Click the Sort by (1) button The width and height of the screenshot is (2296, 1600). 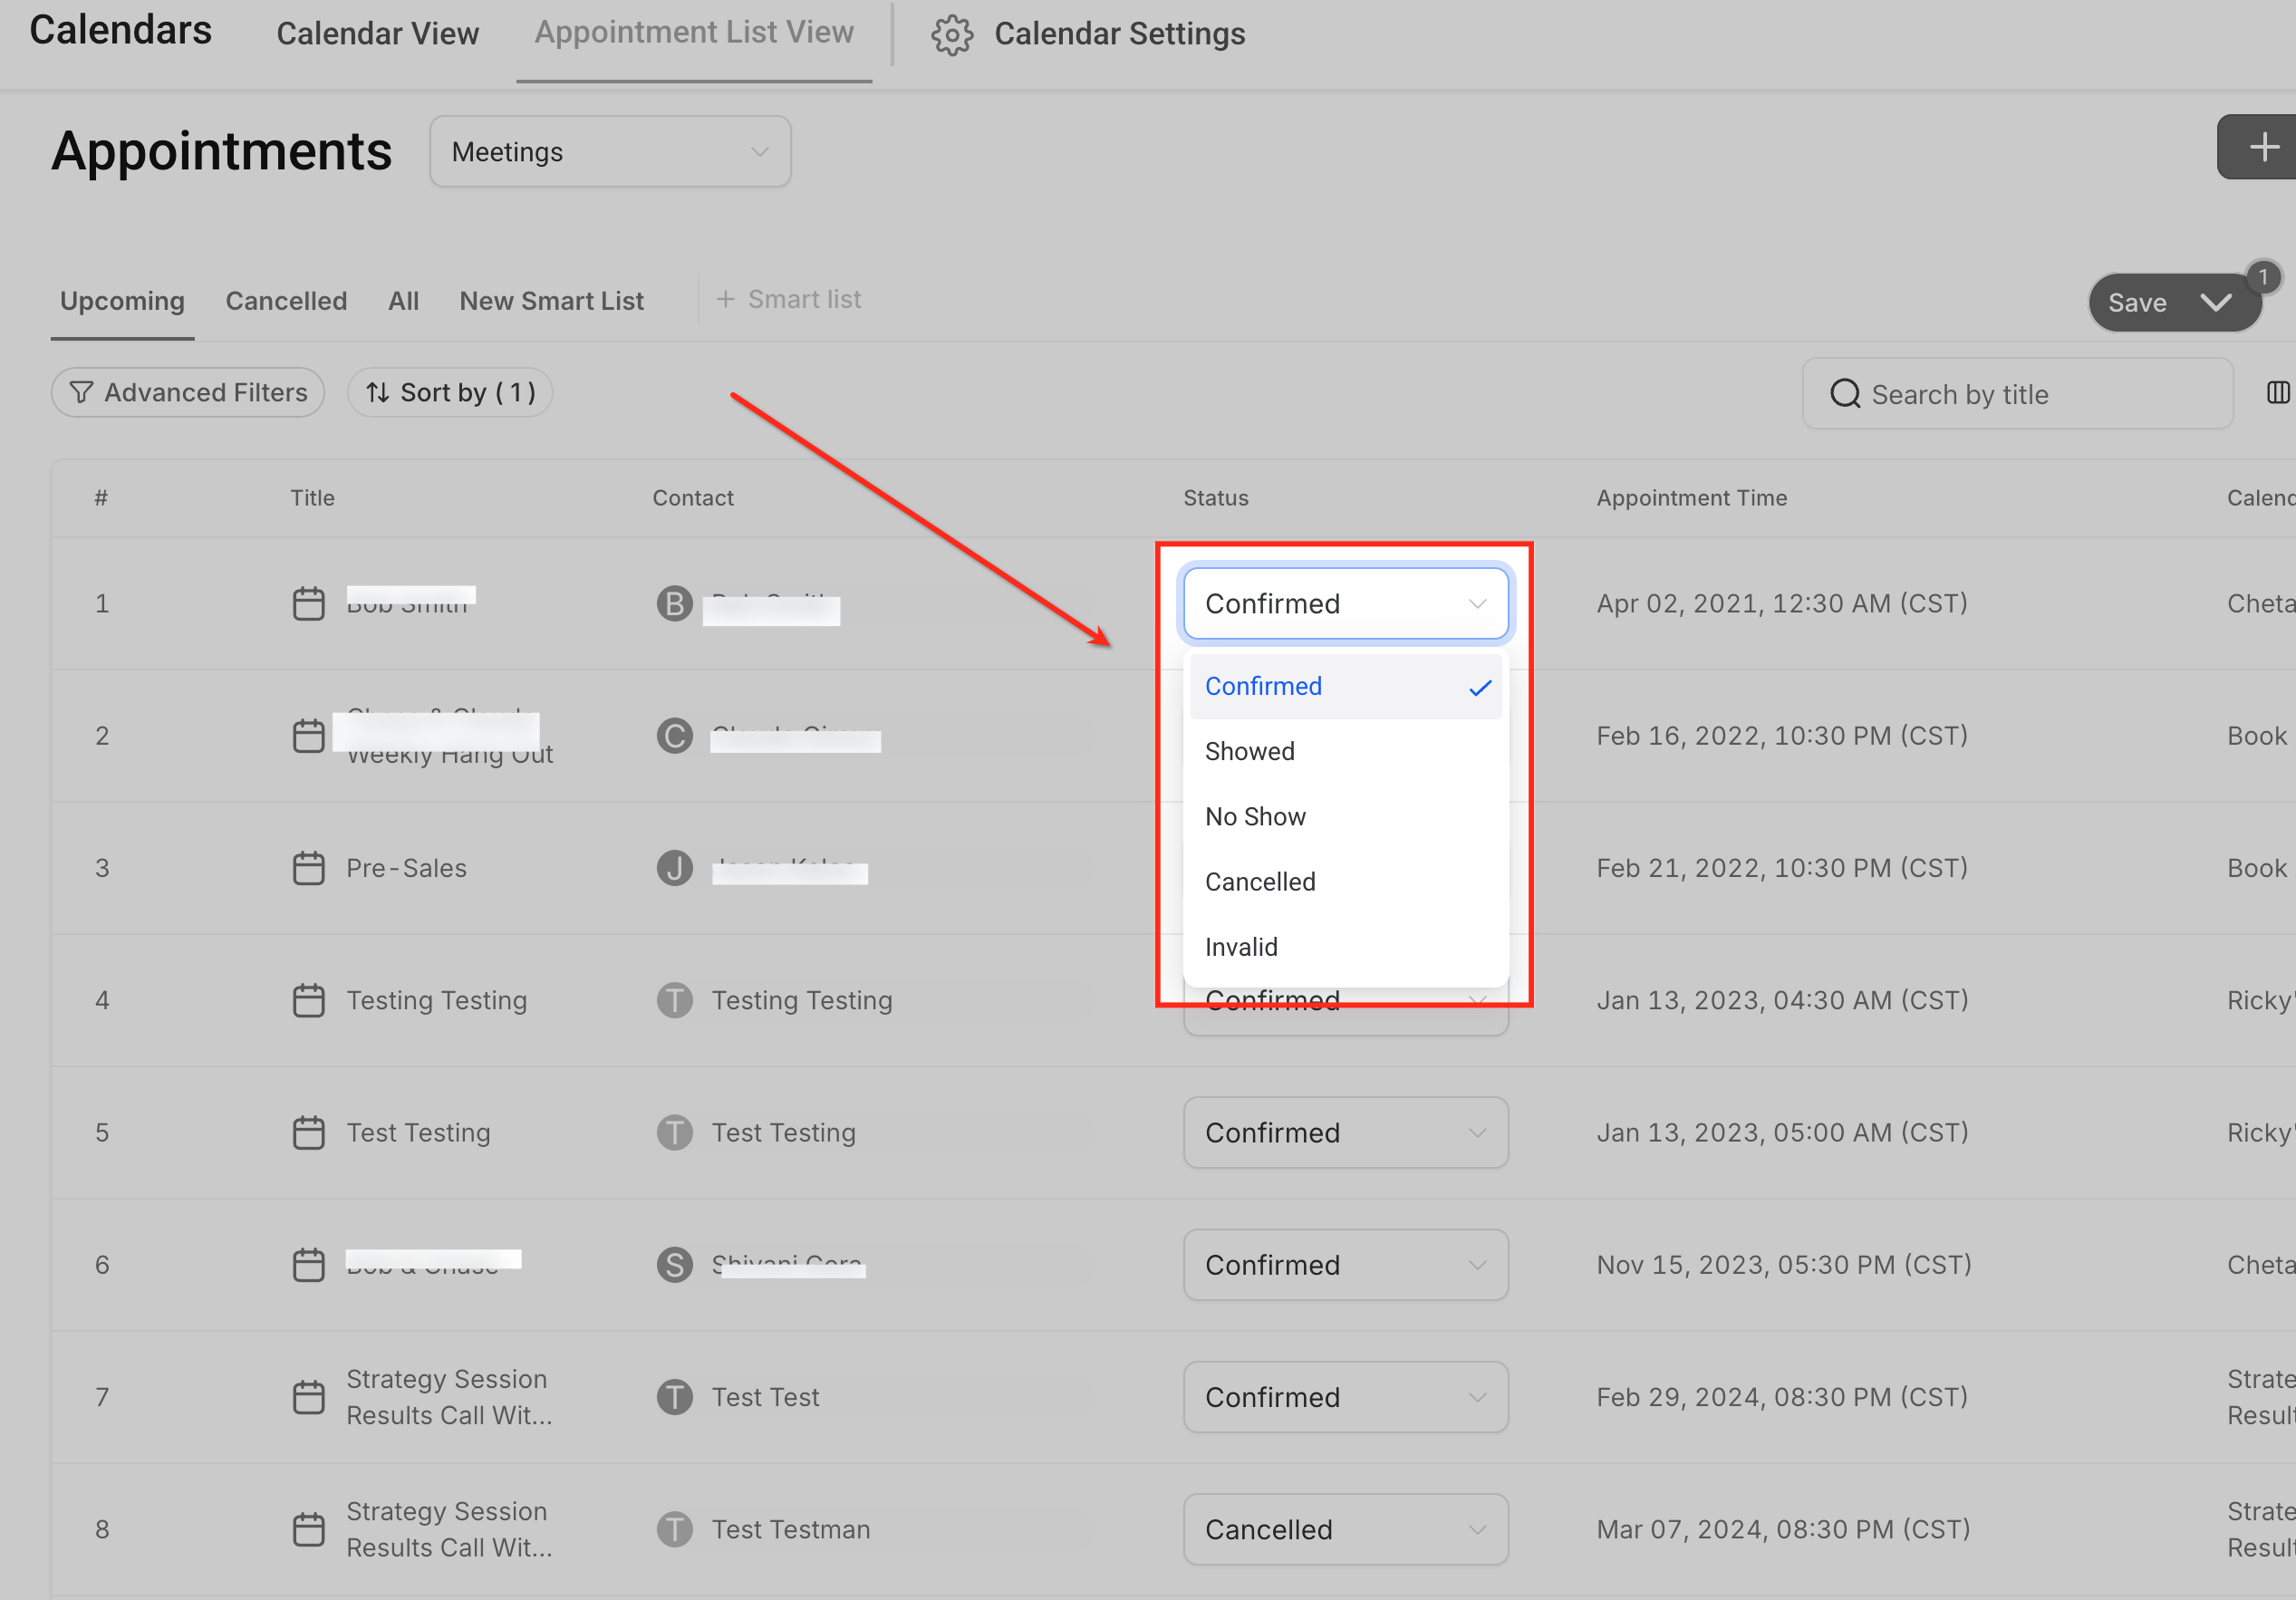[x=450, y=393]
